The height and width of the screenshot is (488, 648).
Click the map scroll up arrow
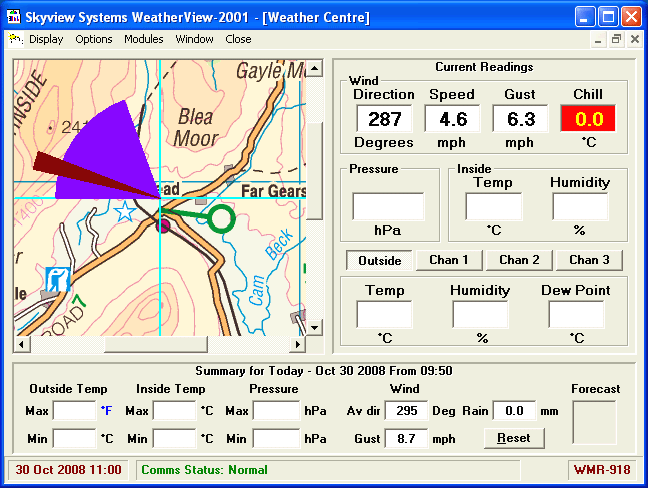314,68
